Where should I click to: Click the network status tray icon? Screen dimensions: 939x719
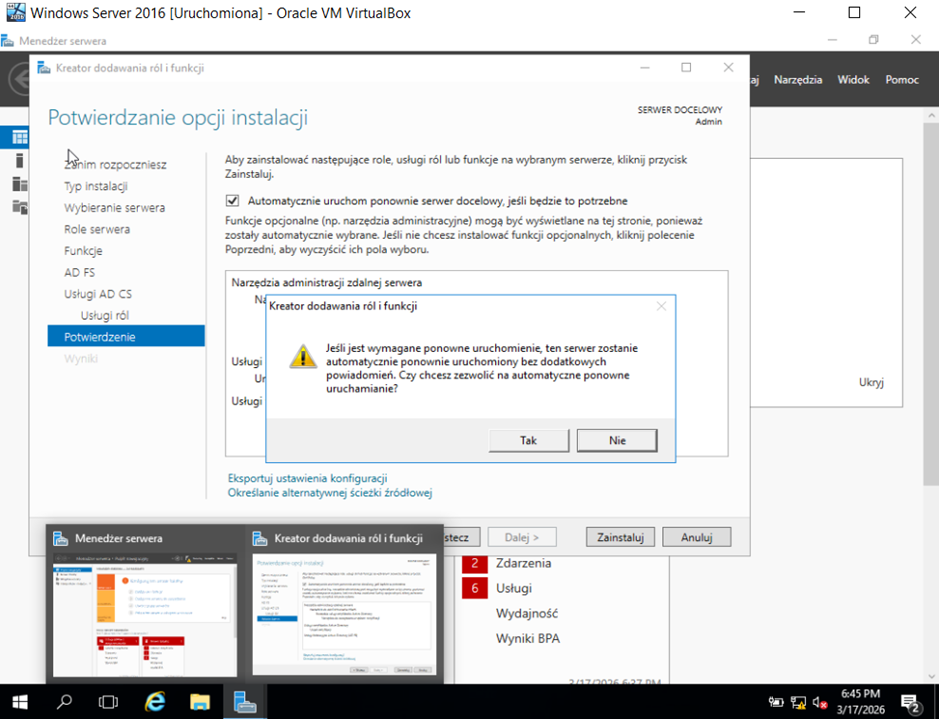(x=798, y=702)
